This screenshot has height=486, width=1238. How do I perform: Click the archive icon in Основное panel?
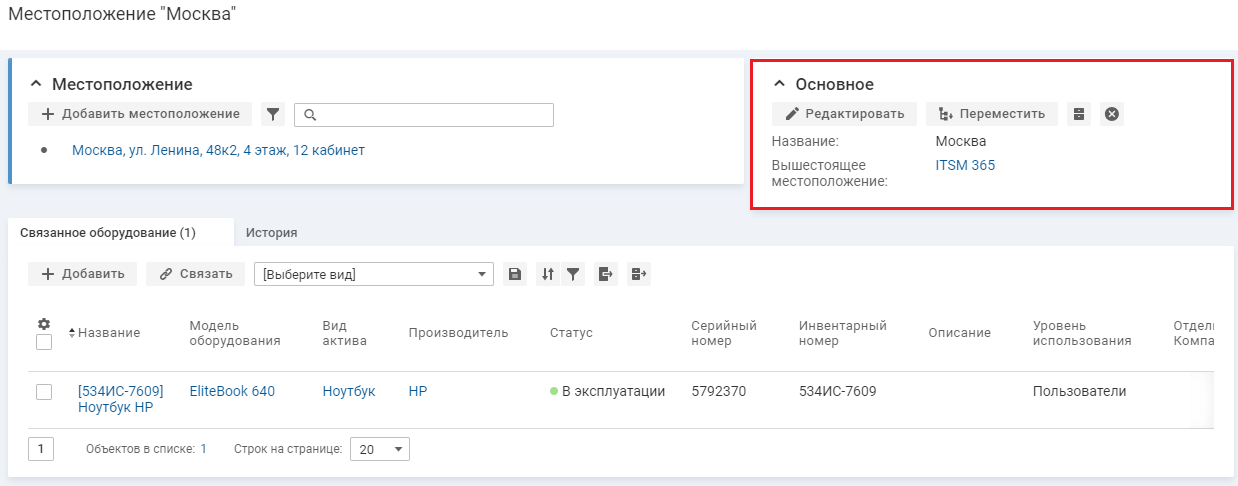coord(1078,114)
